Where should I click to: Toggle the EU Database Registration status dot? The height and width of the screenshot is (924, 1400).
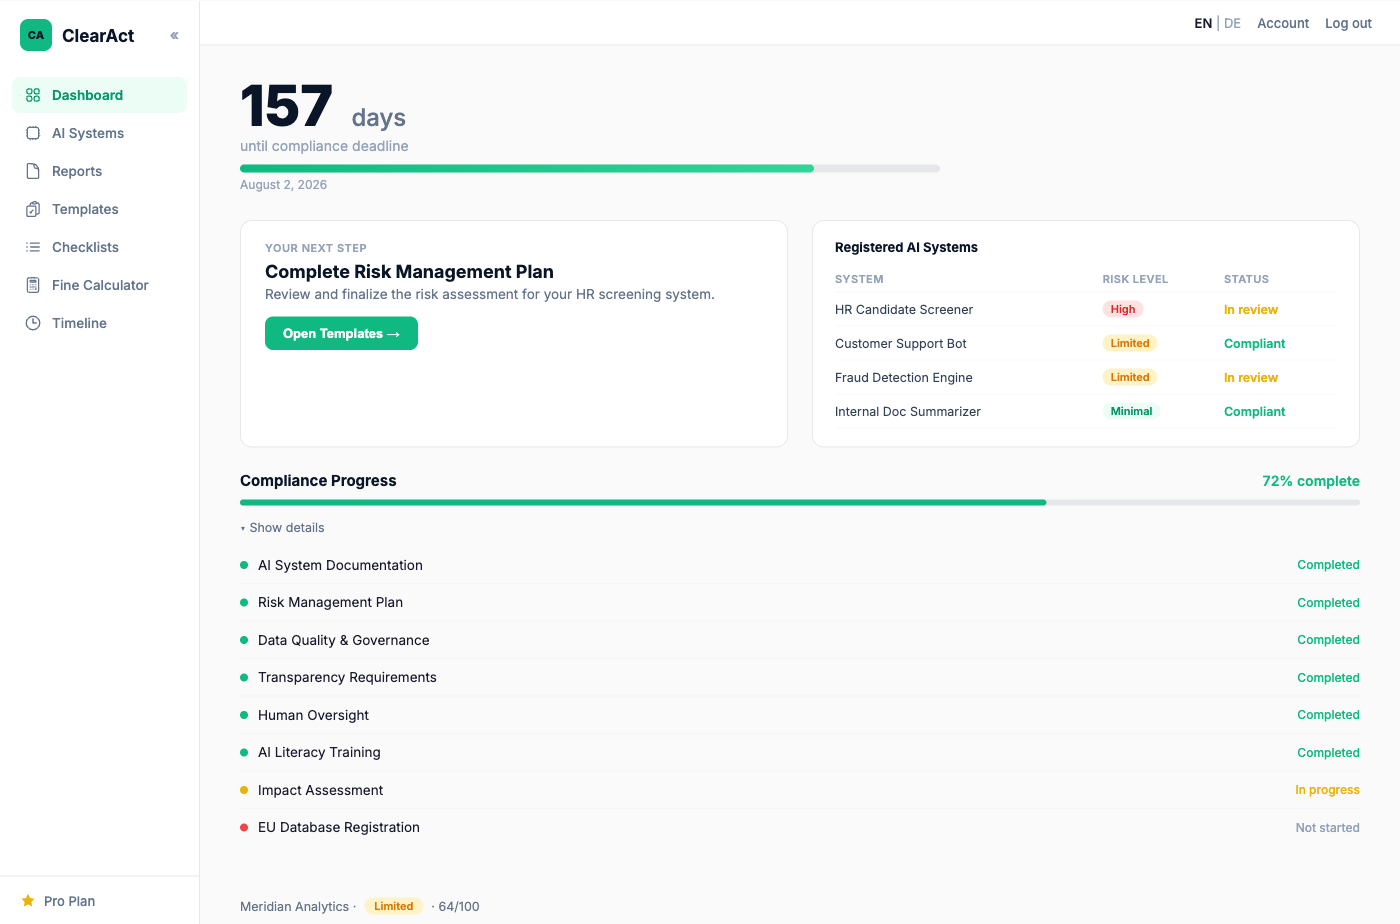(x=243, y=827)
